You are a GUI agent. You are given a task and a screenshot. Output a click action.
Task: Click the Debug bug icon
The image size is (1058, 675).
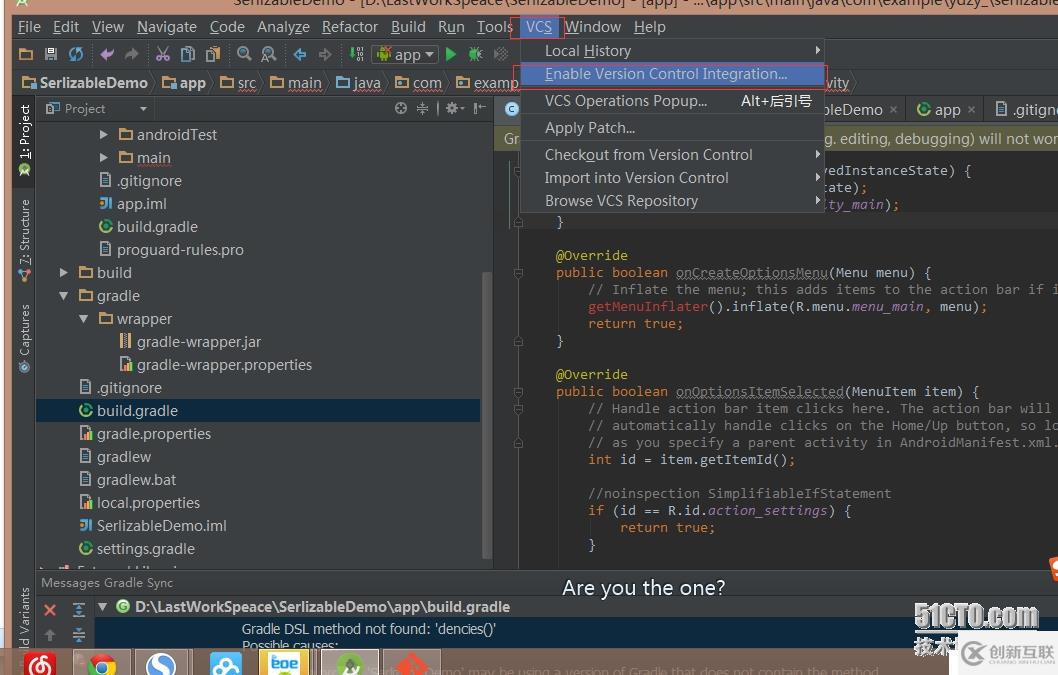pyautogui.click(x=475, y=54)
